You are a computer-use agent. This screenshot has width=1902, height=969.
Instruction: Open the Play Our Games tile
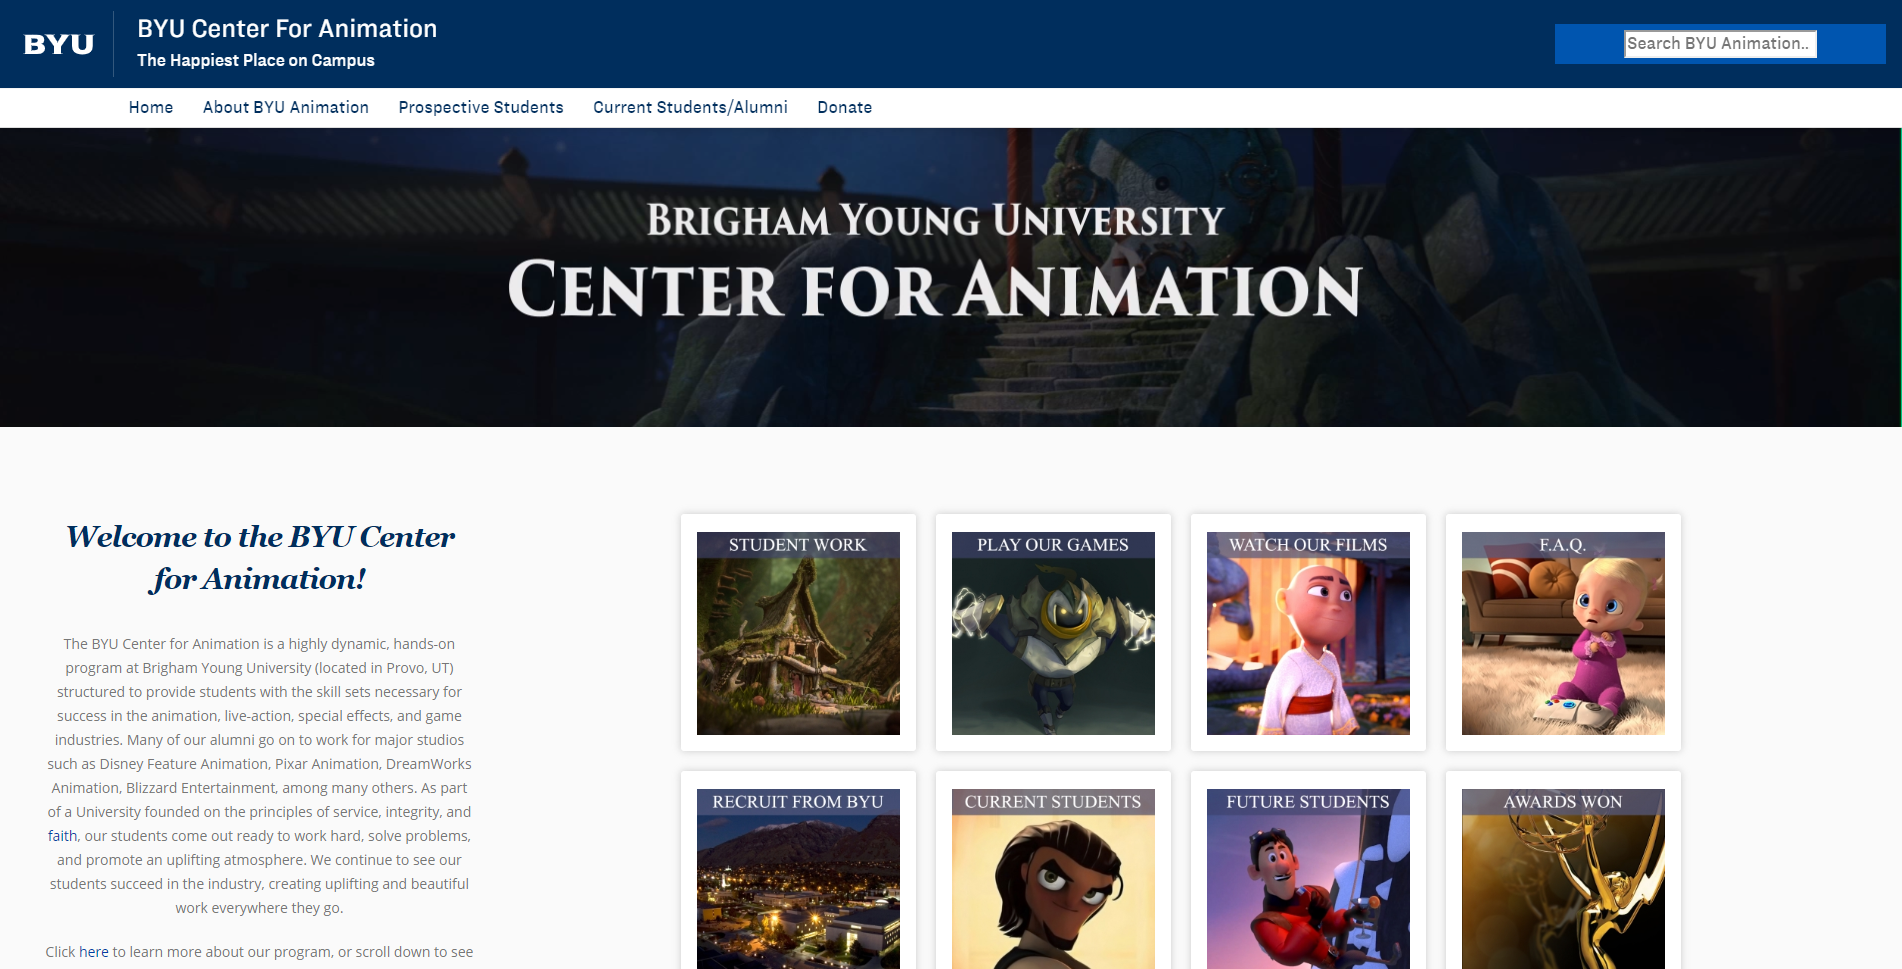click(1053, 633)
